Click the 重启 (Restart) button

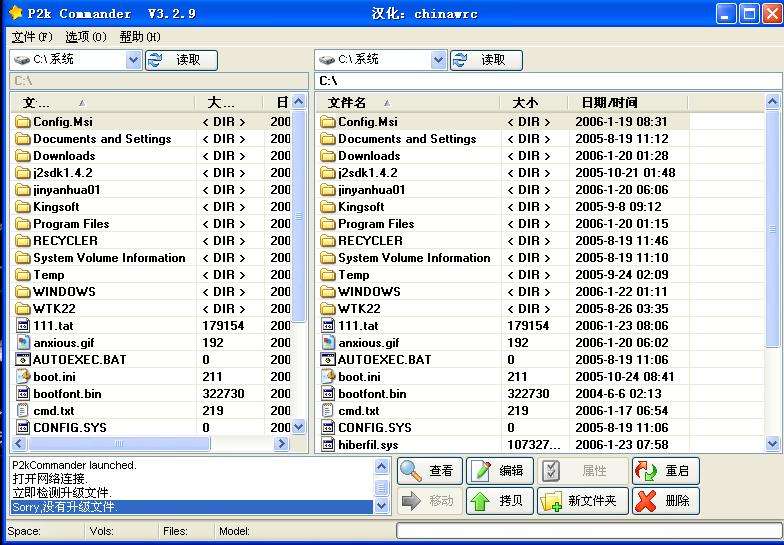pyautogui.click(x=665, y=471)
